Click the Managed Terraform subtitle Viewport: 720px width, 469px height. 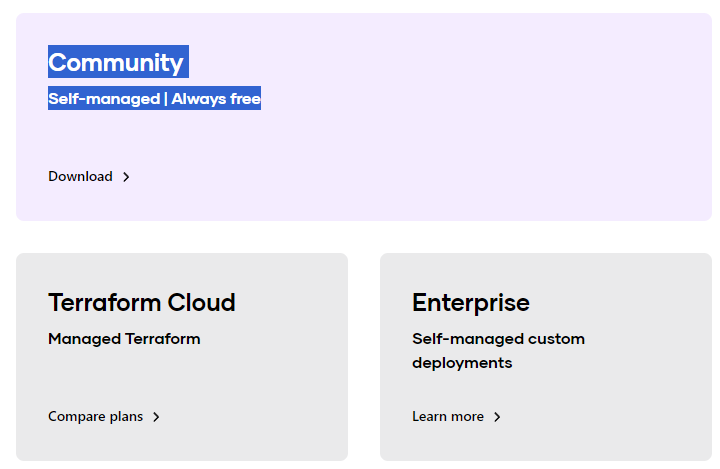pos(124,339)
